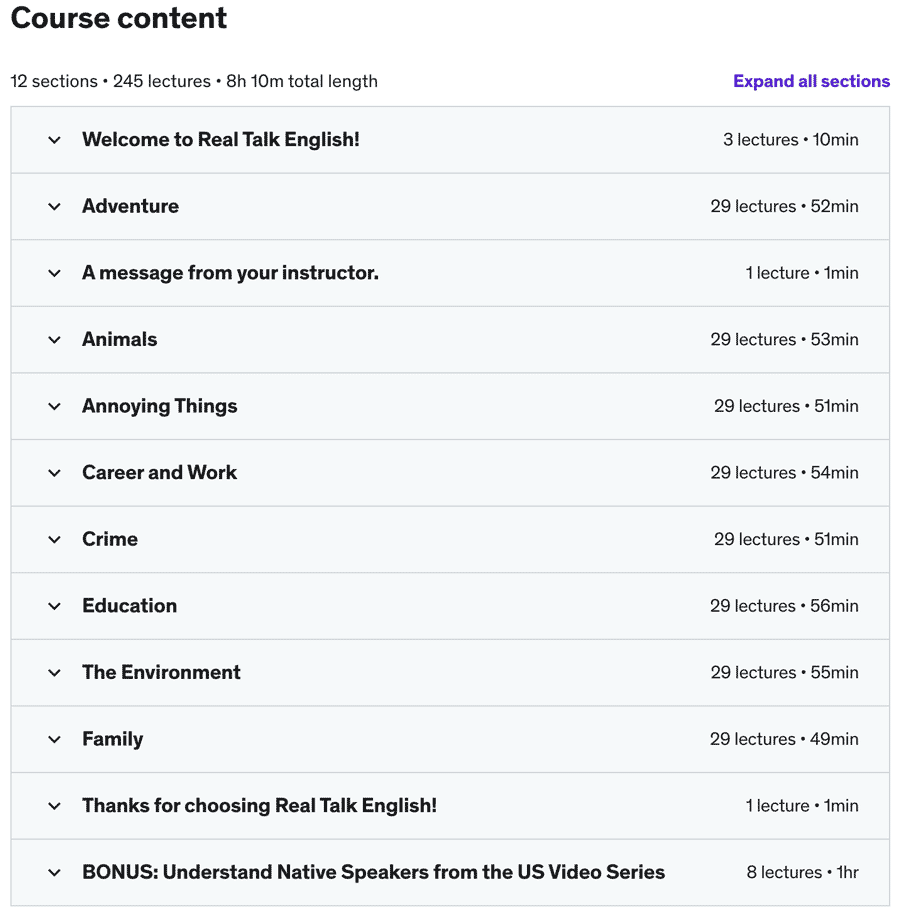Expand chevron for The Environment section
900x918 pixels.
coord(55,673)
